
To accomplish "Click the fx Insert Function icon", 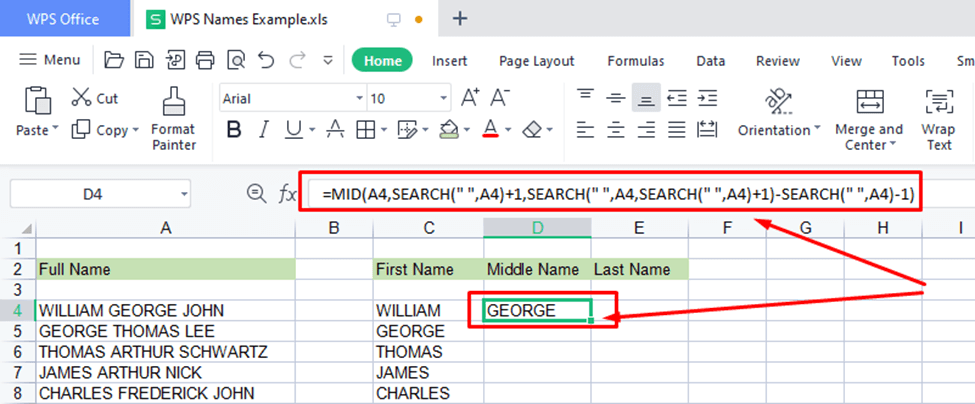I will (x=287, y=195).
